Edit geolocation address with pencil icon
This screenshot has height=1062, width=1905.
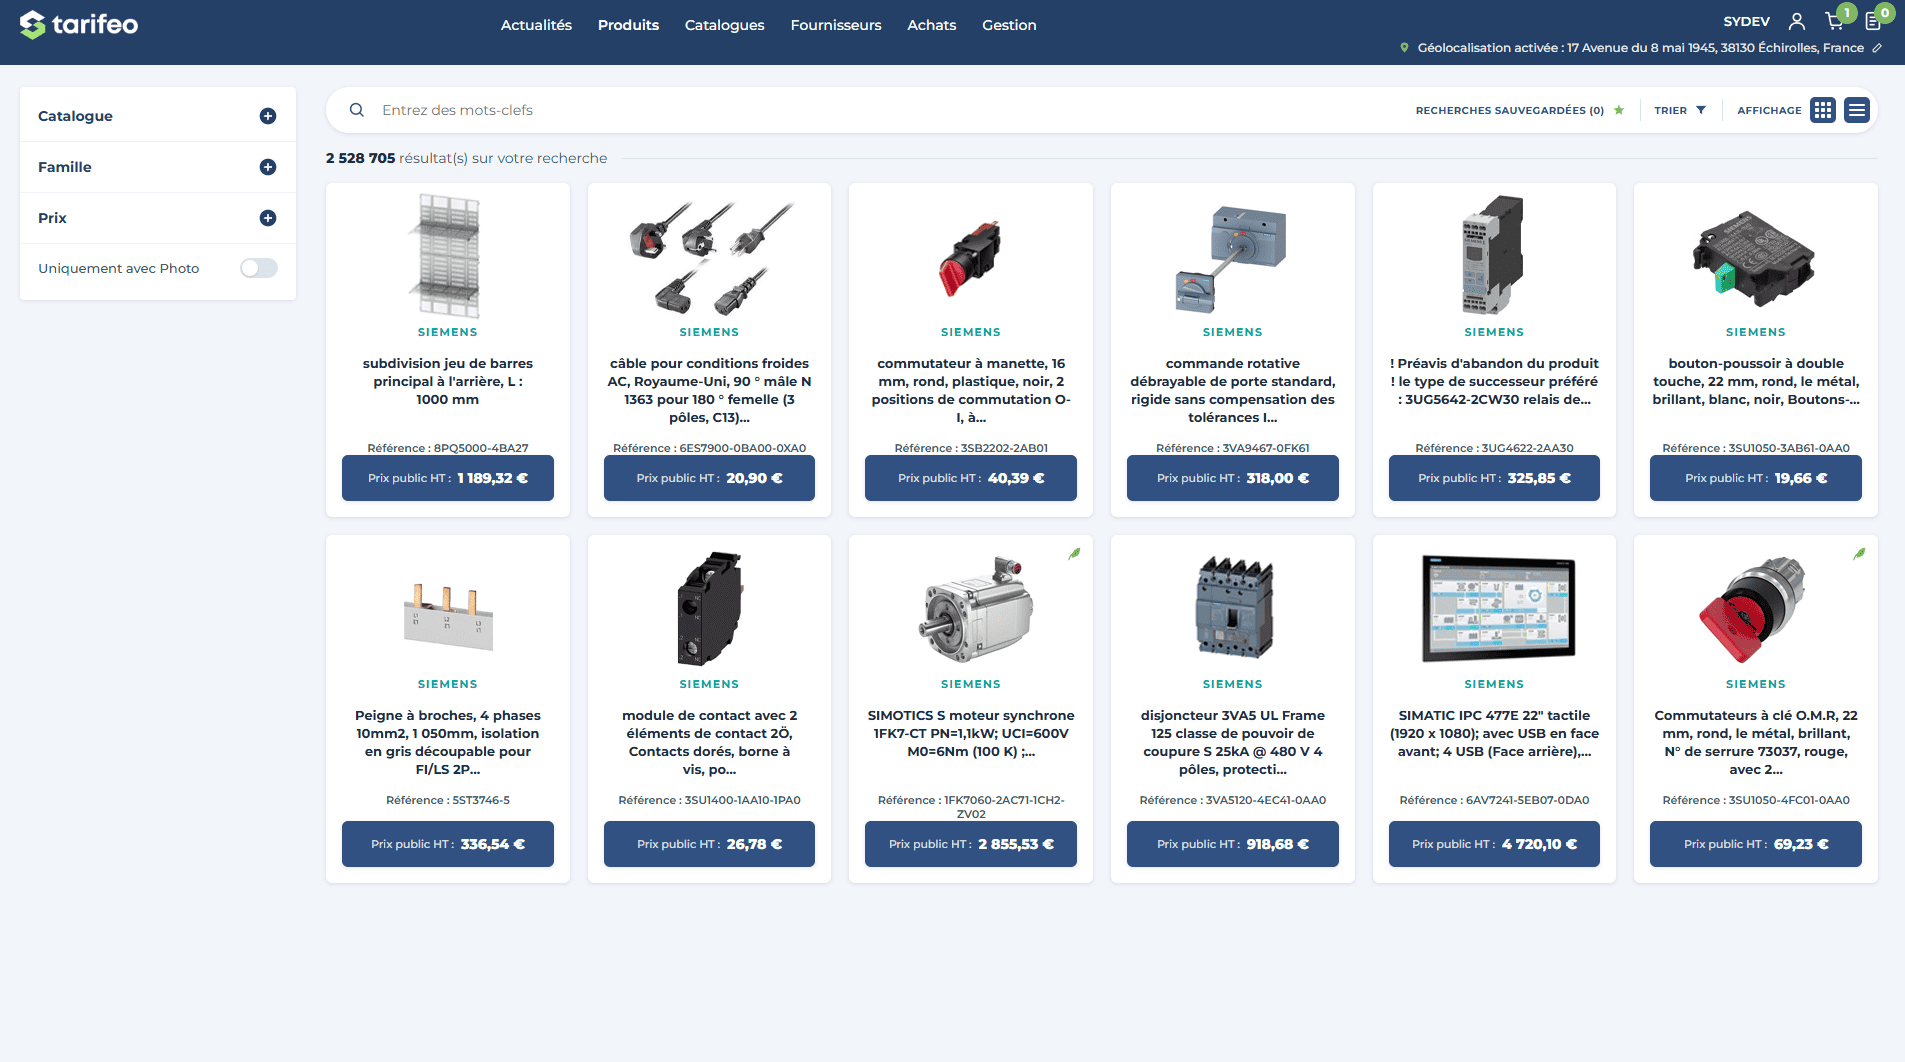pos(1877,48)
